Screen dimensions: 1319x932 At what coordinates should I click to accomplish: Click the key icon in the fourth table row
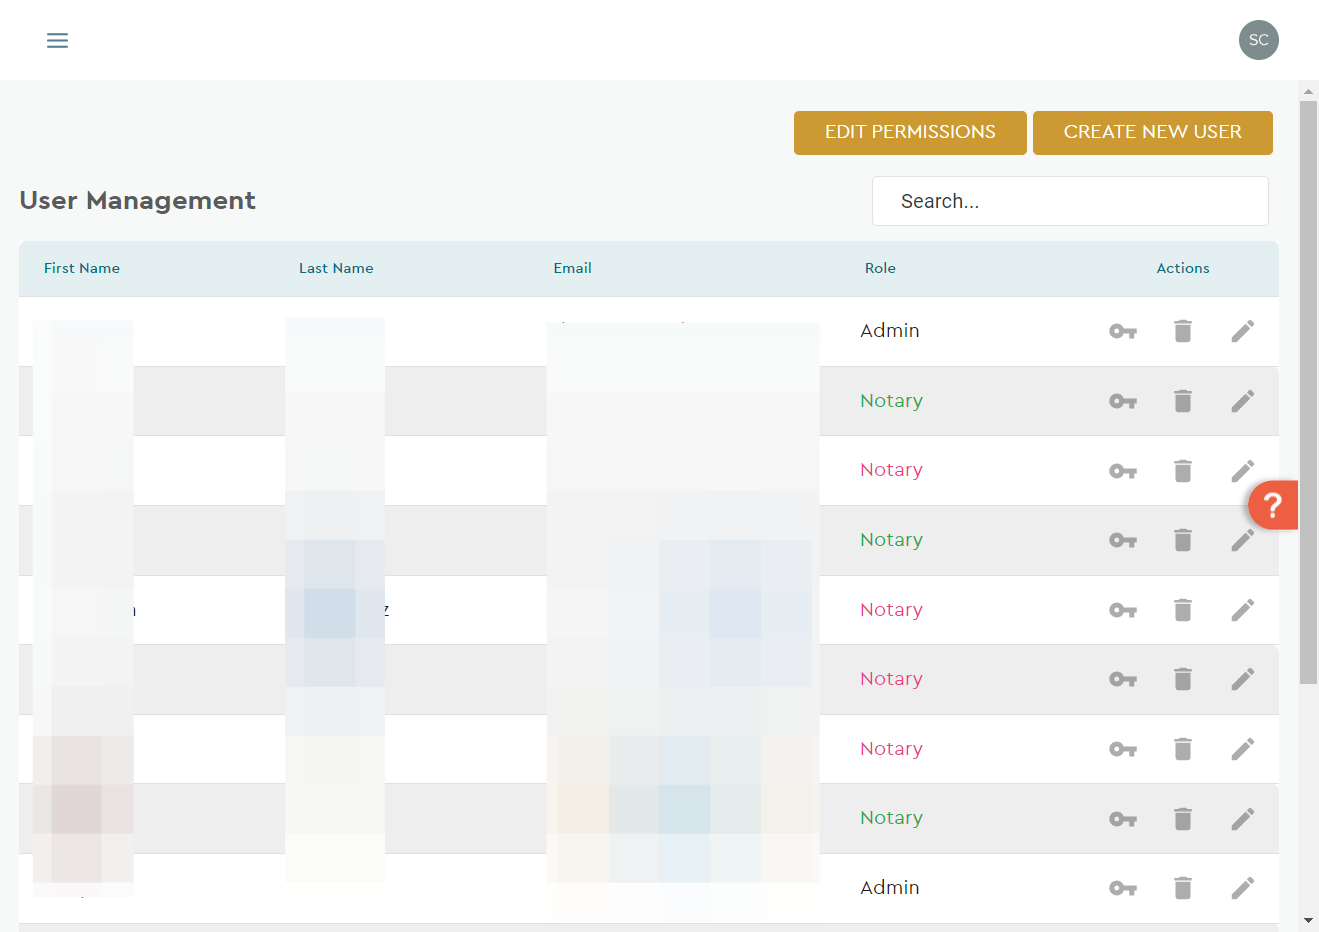(1123, 540)
